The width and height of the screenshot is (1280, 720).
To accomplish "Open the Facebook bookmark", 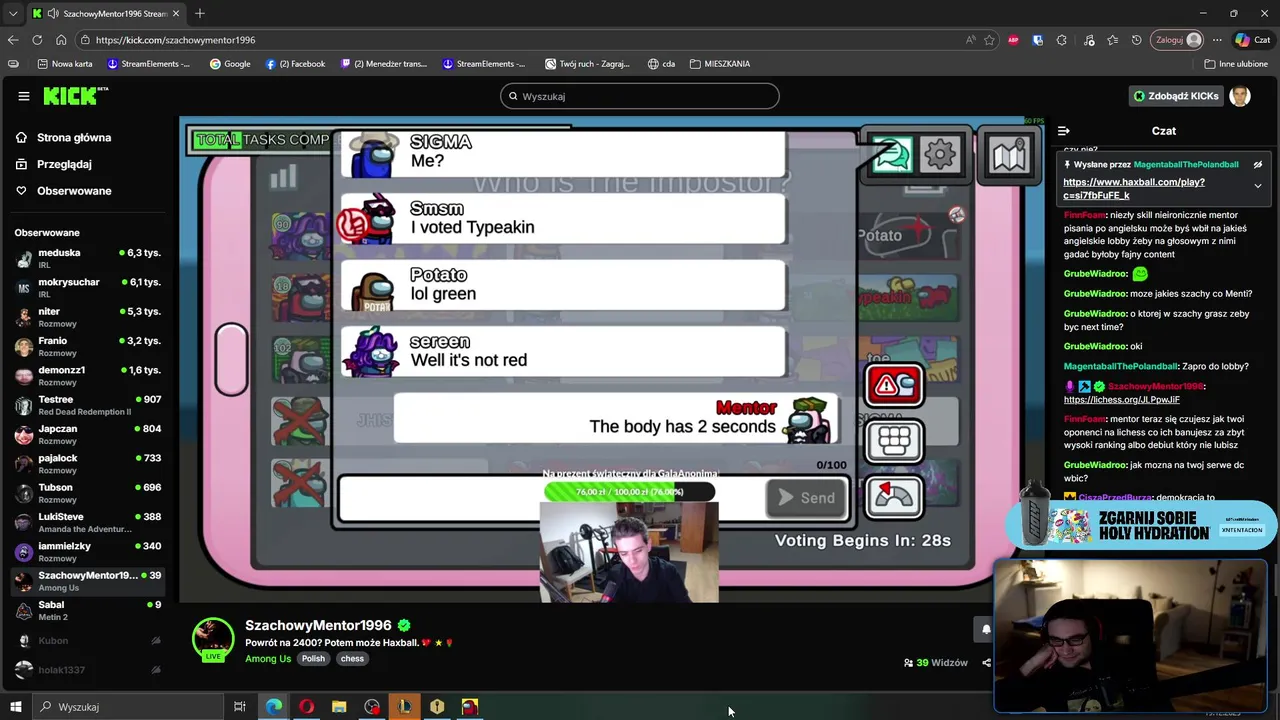I will tap(295, 64).
